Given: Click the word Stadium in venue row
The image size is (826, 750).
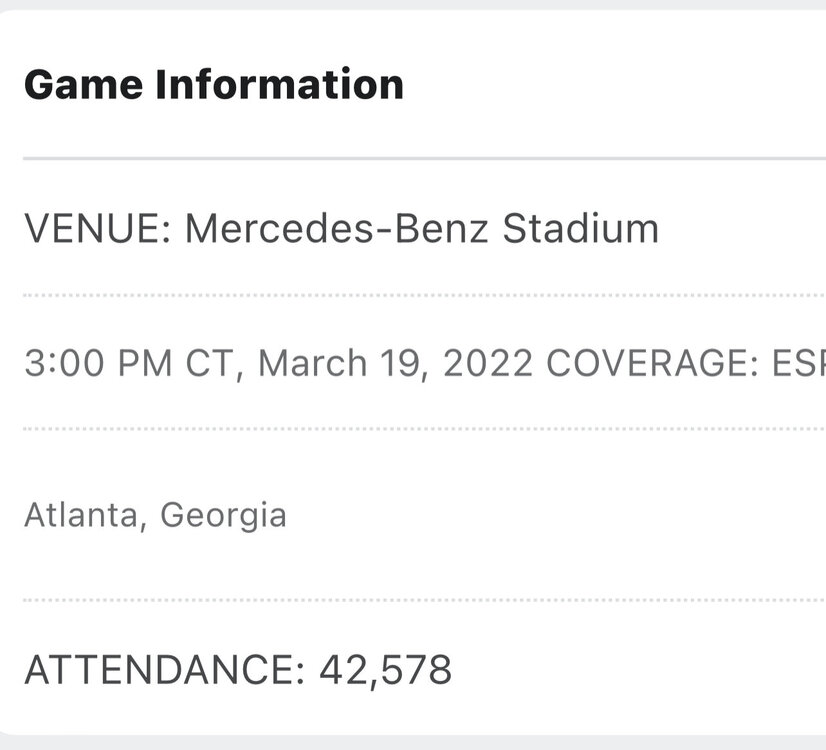Looking at the screenshot, I should [580, 229].
